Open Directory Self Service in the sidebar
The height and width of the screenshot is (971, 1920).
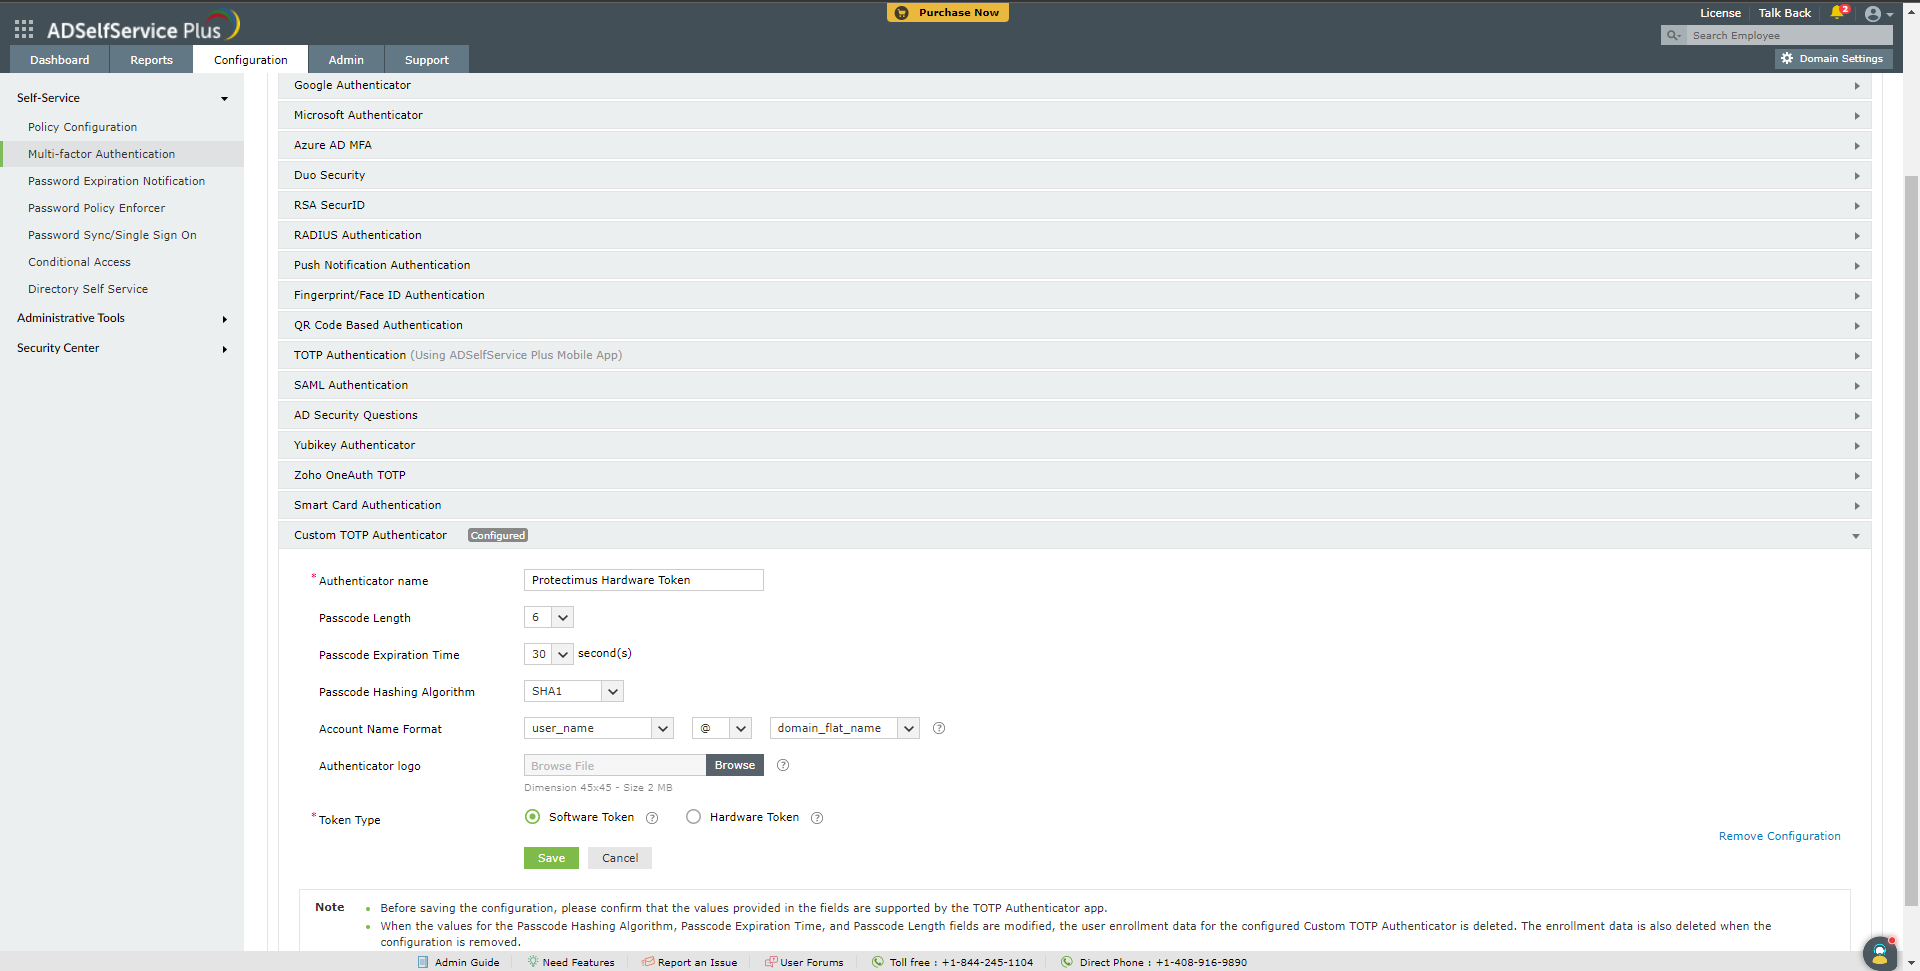pyautogui.click(x=88, y=289)
